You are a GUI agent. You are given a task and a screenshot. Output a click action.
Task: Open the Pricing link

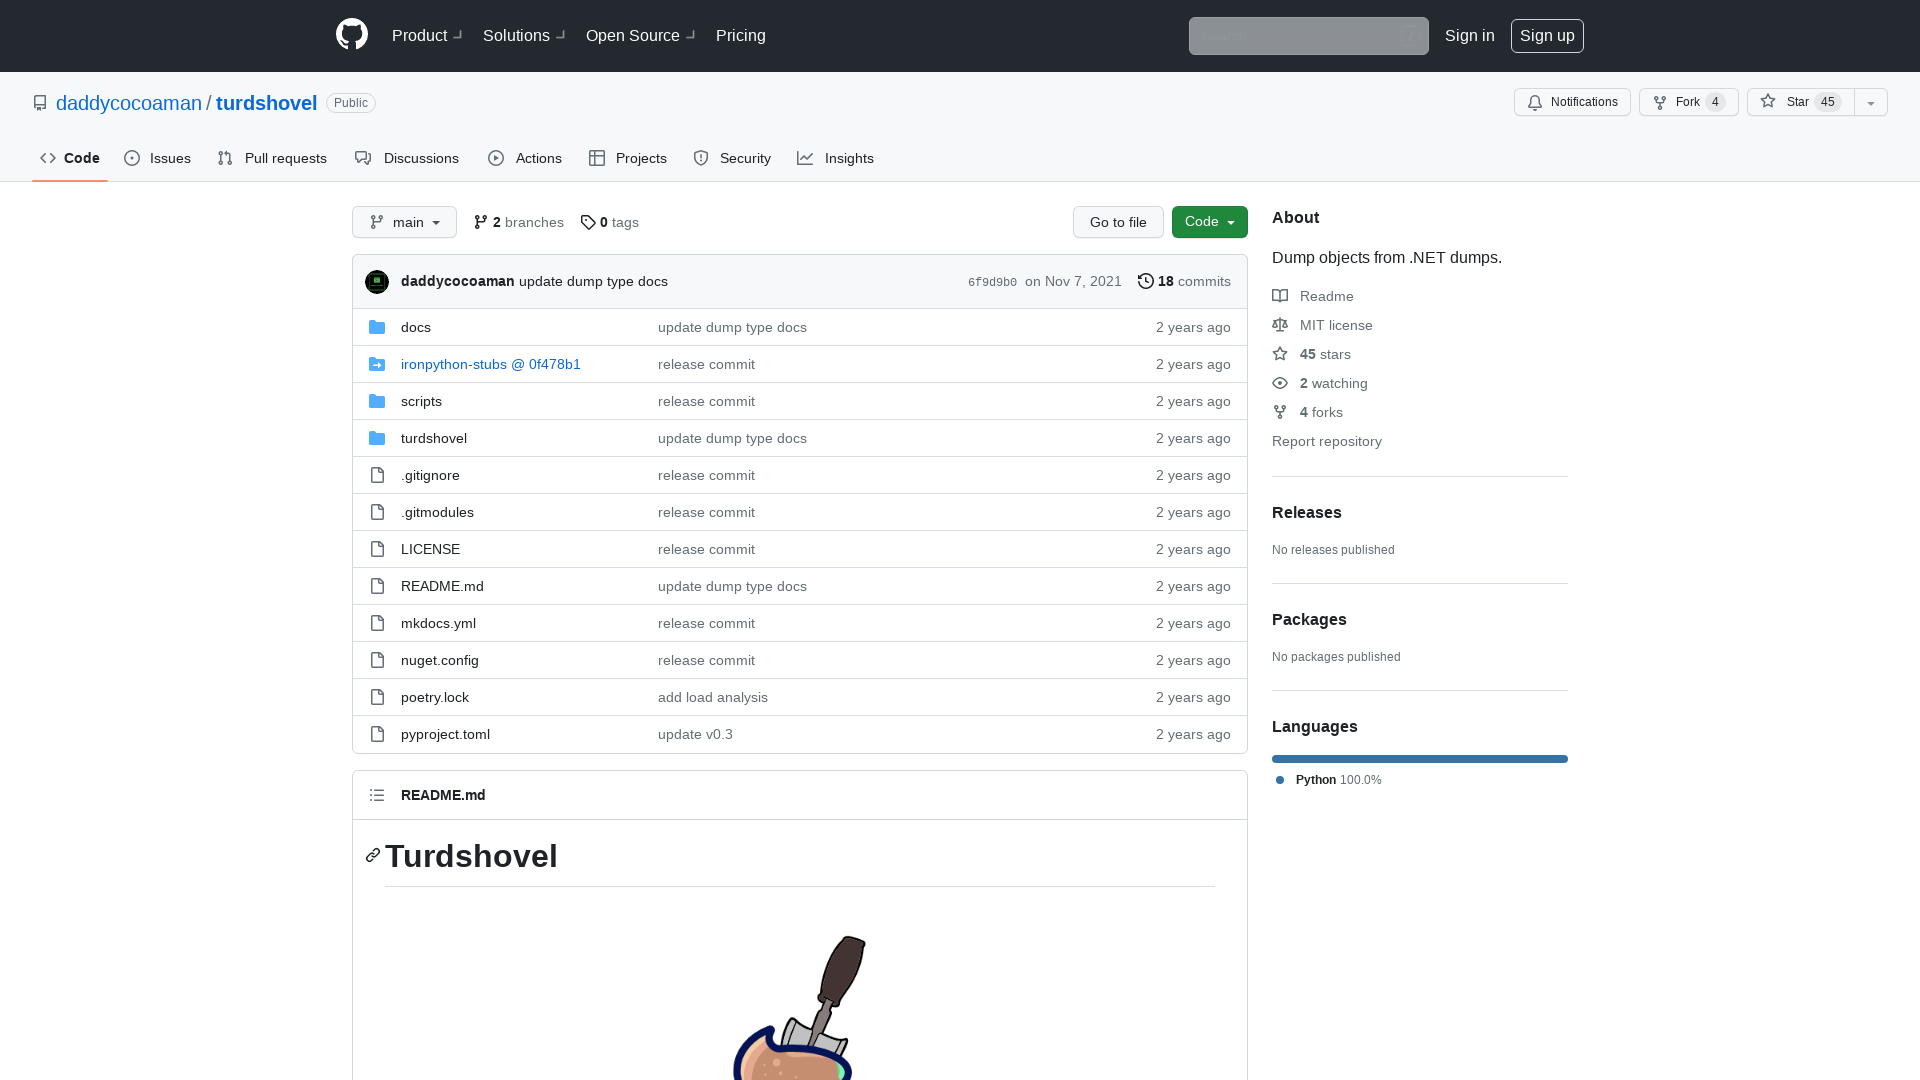point(741,35)
